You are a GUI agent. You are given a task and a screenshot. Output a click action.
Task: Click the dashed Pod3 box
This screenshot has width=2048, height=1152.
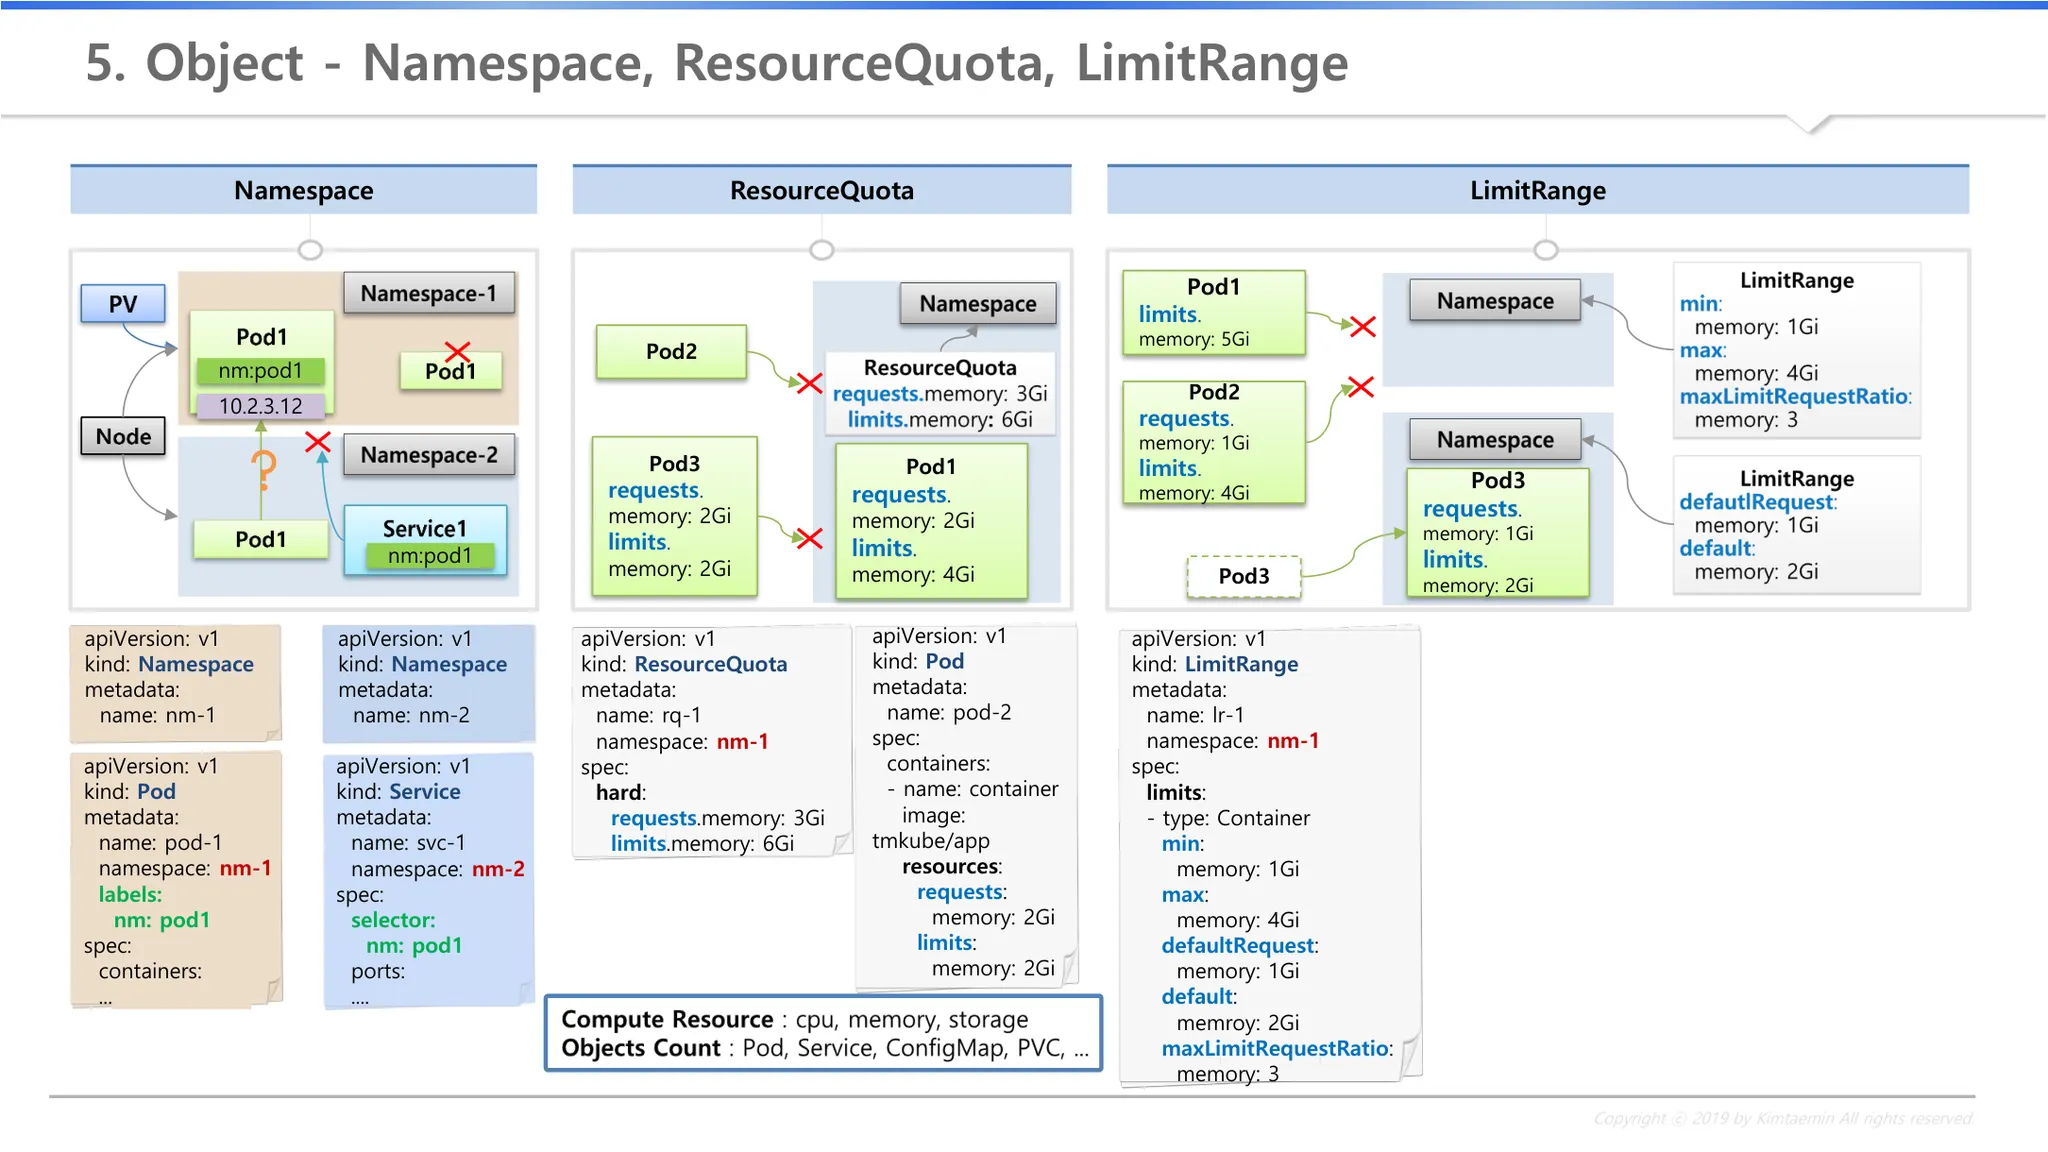pyautogui.click(x=1244, y=576)
